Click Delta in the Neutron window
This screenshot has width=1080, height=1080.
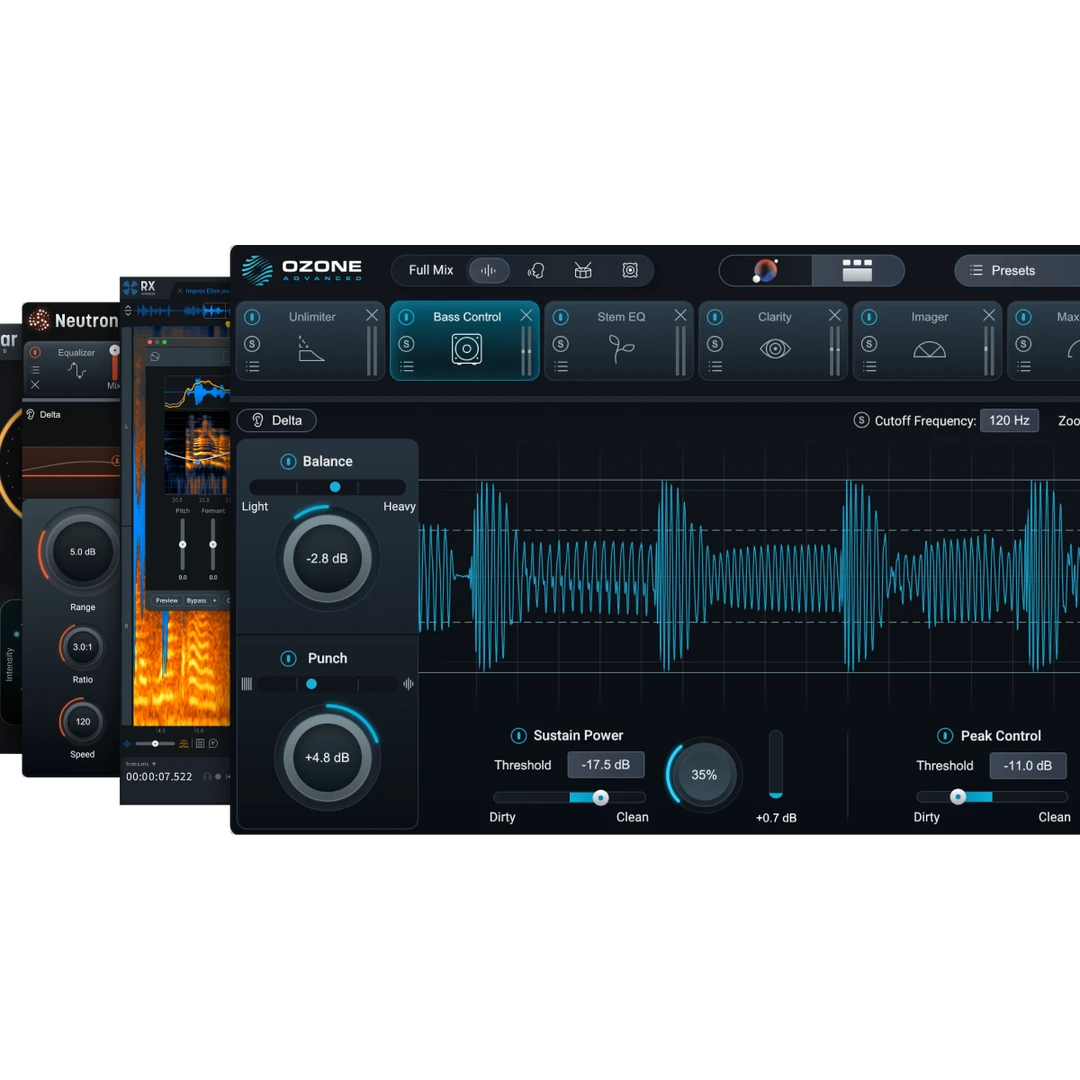tap(44, 415)
